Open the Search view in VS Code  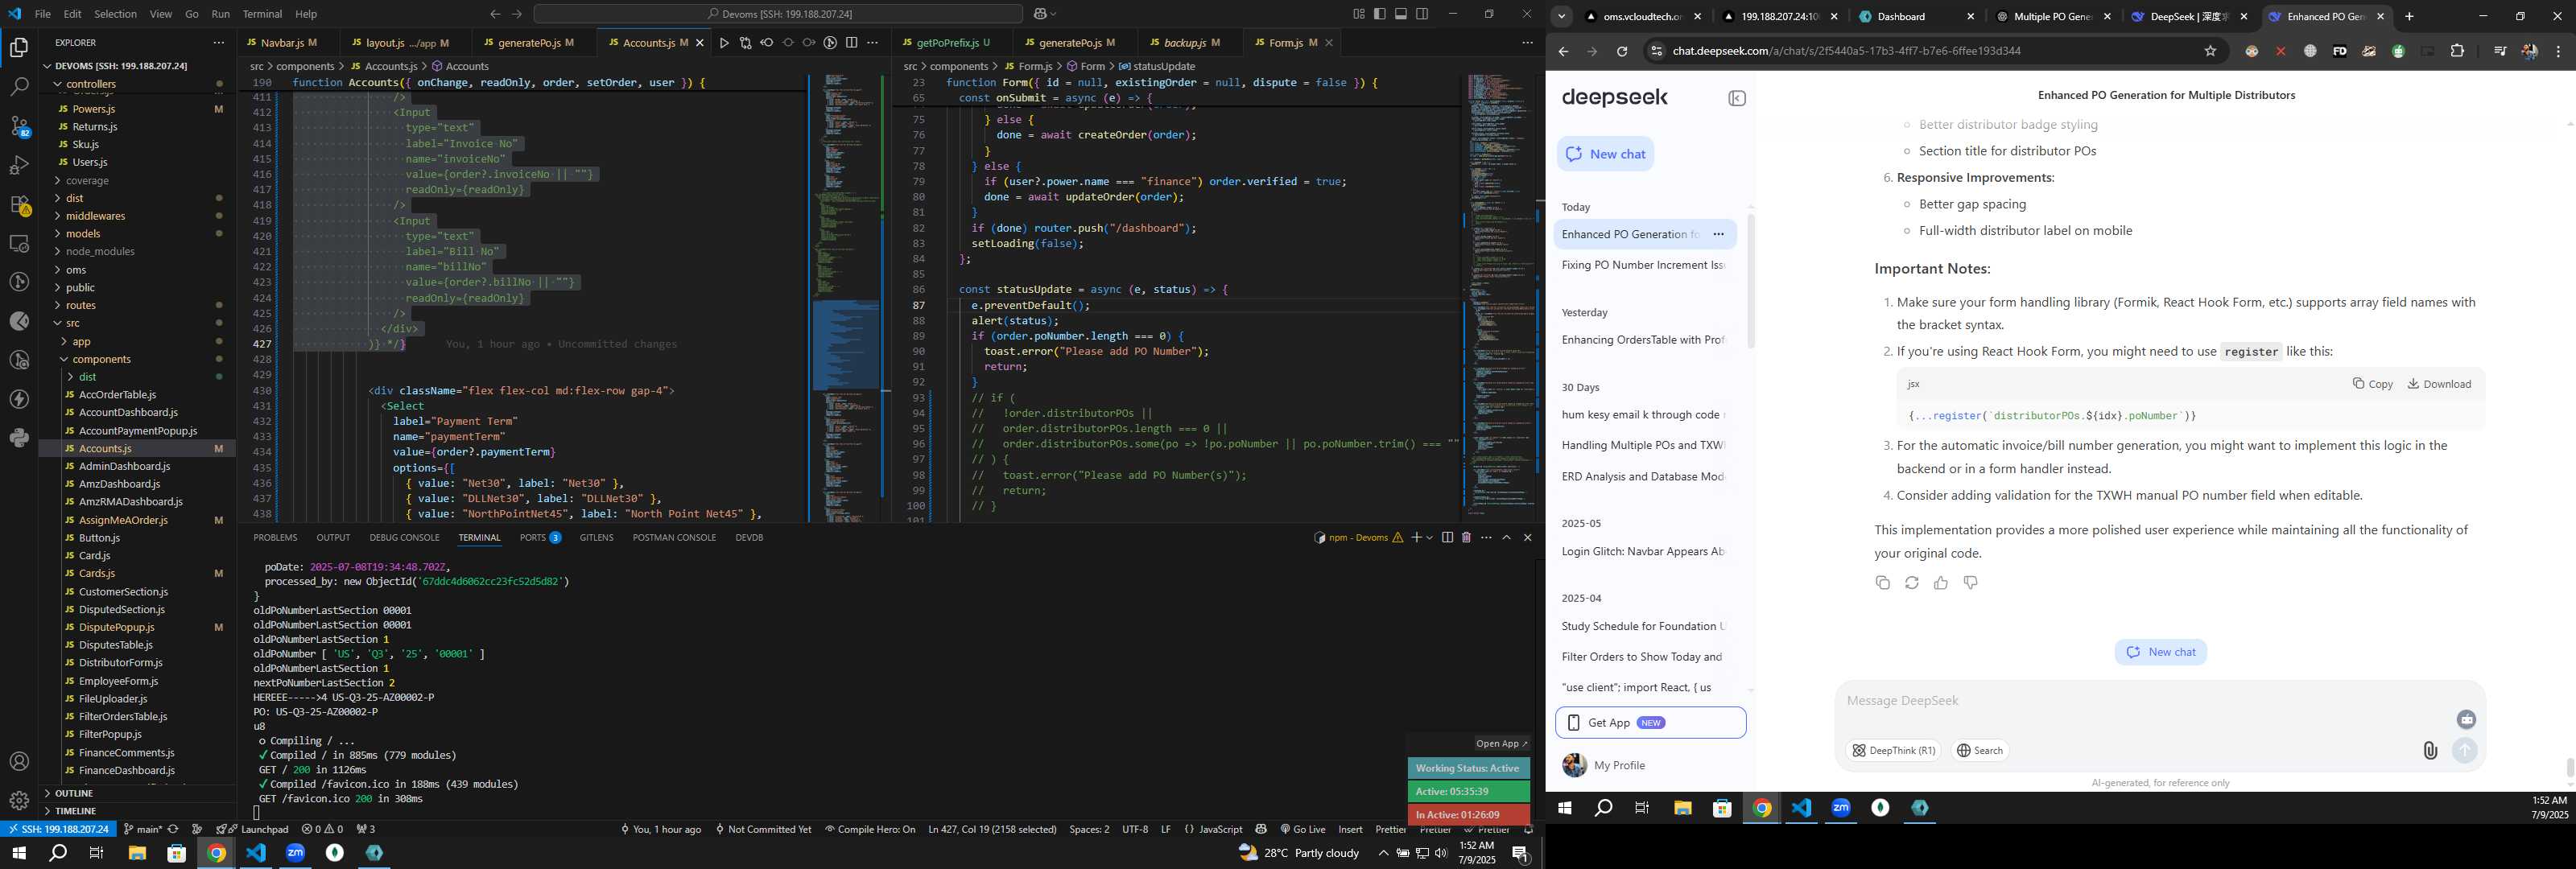point(19,87)
